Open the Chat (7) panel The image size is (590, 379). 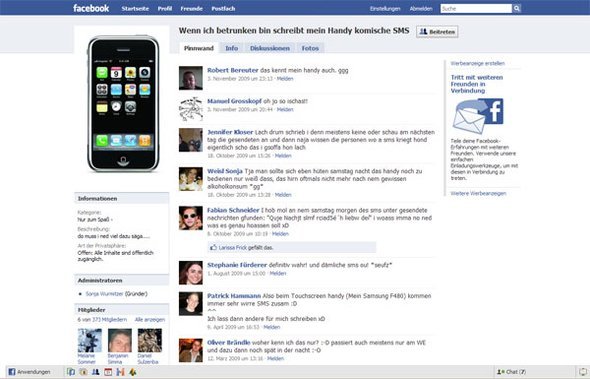pyautogui.click(x=511, y=372)
